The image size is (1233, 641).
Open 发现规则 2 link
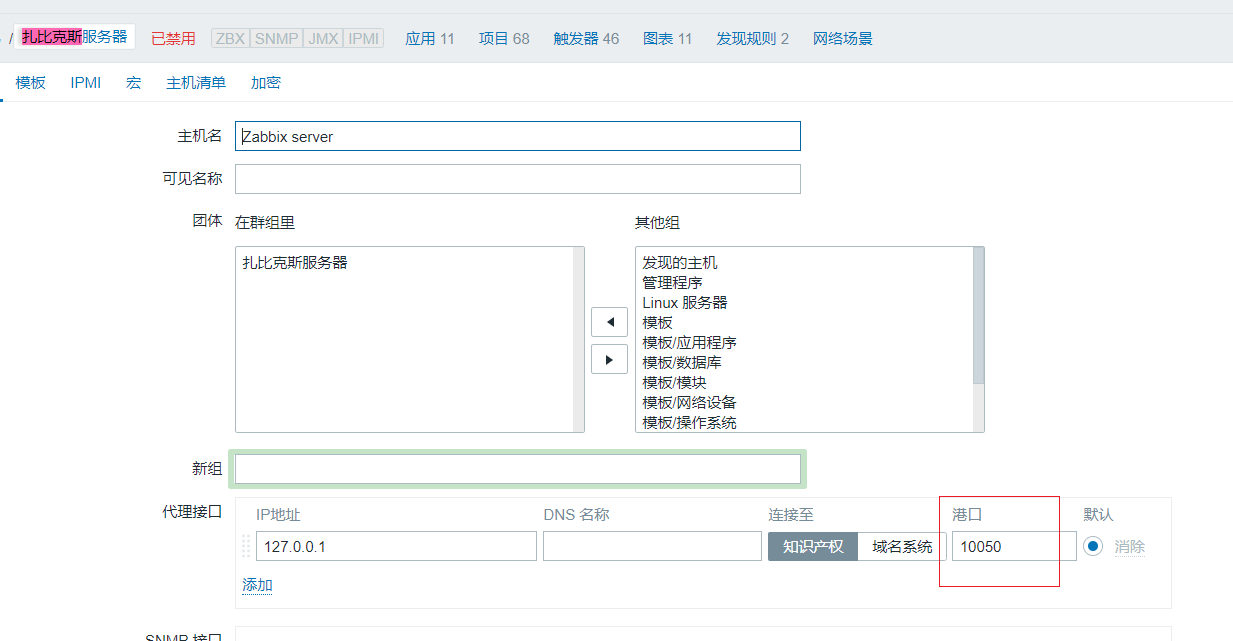[753, 39]
